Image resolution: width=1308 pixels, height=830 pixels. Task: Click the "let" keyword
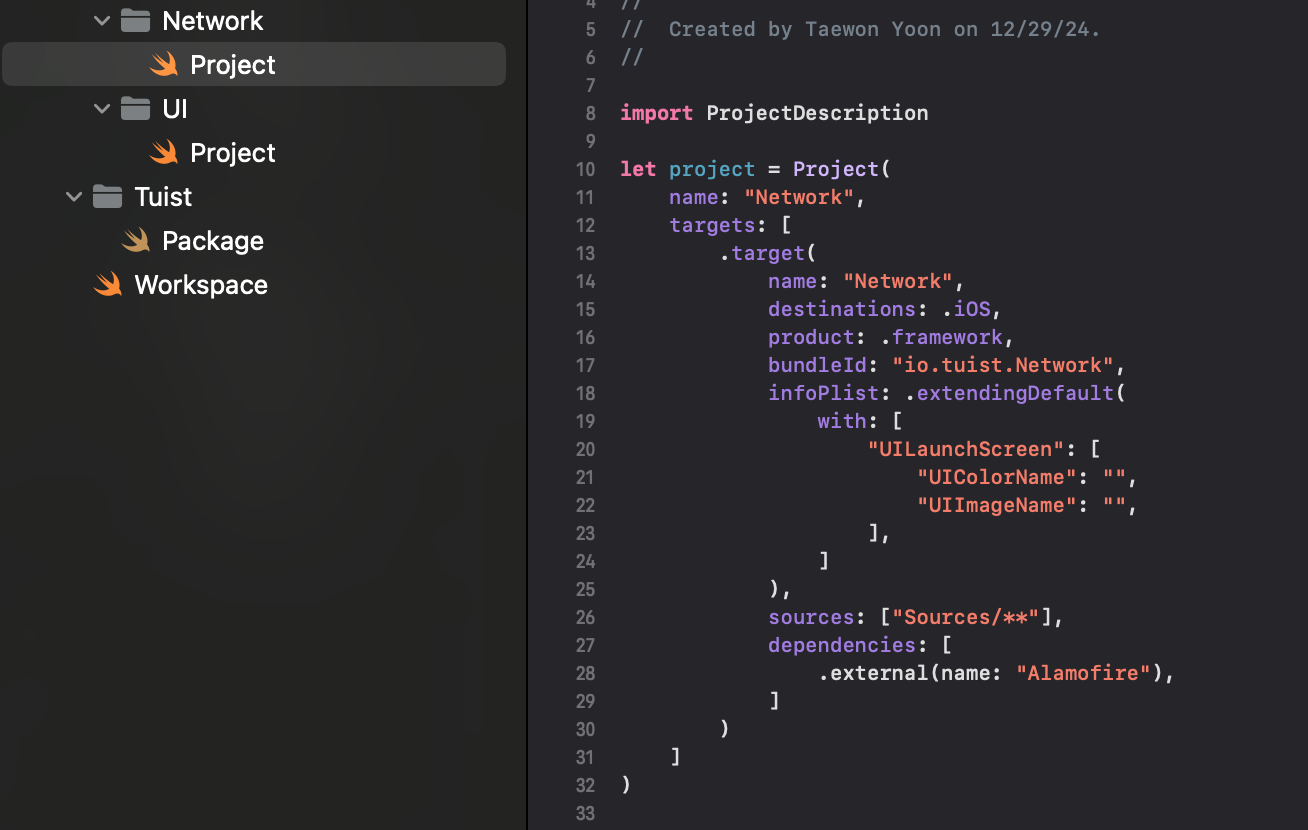click(x=638, y=169)
